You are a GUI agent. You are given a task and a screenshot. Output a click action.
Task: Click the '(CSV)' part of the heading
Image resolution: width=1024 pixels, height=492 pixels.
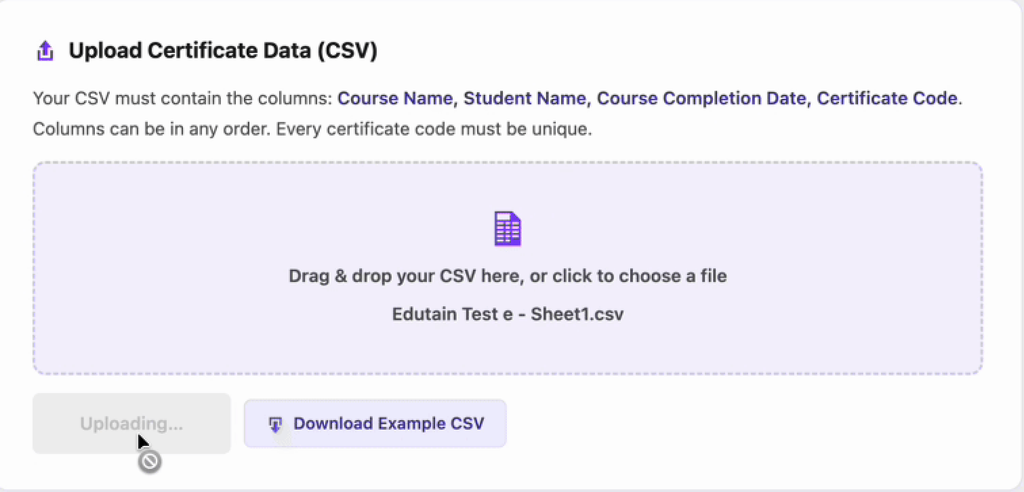point(348,51)
